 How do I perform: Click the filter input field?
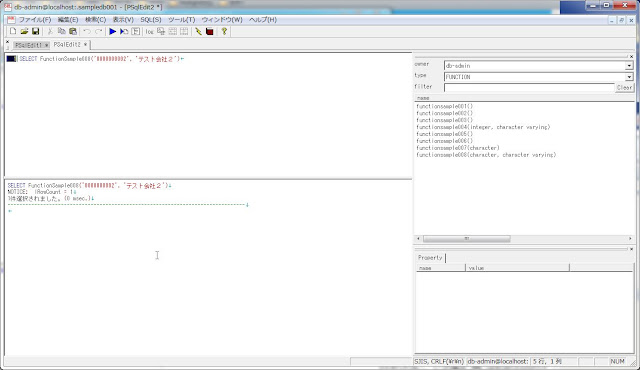(x=529, y=87)
